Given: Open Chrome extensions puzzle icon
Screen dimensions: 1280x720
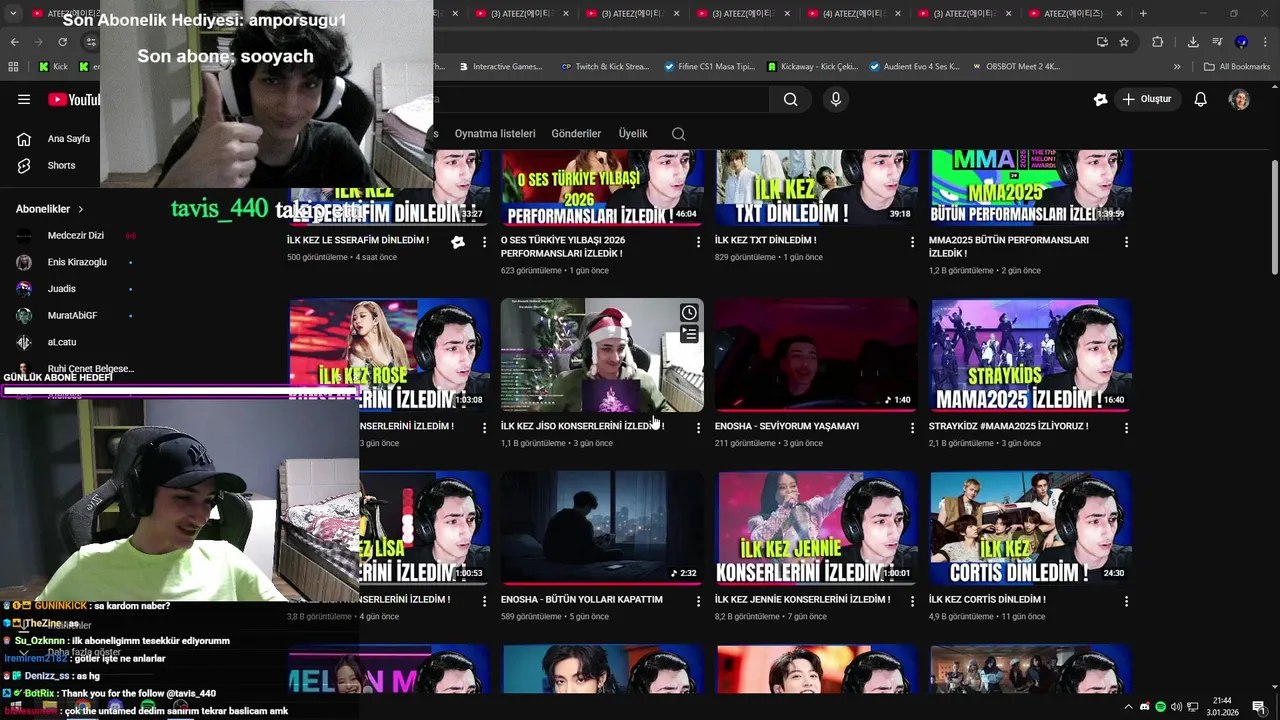Looking at the screenshot, I should click(x=1158, y=42).
